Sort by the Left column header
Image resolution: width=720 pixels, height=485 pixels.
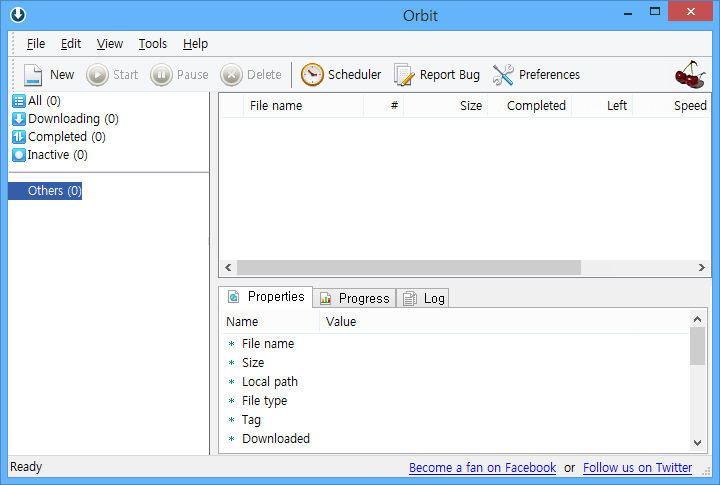(x=602, y=106)
